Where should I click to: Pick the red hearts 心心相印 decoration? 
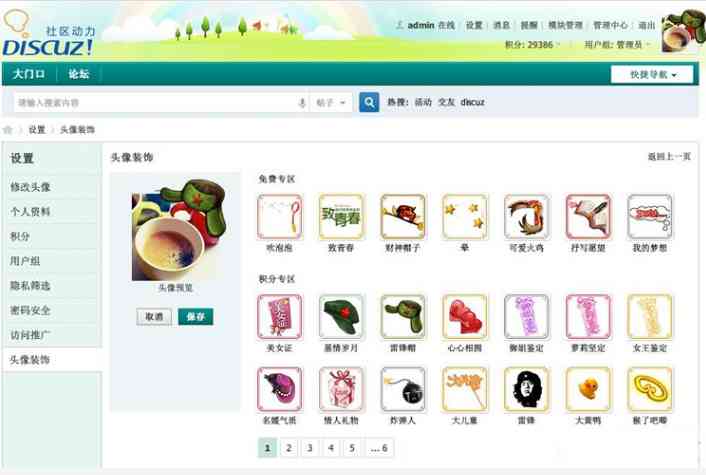point(465,317)
